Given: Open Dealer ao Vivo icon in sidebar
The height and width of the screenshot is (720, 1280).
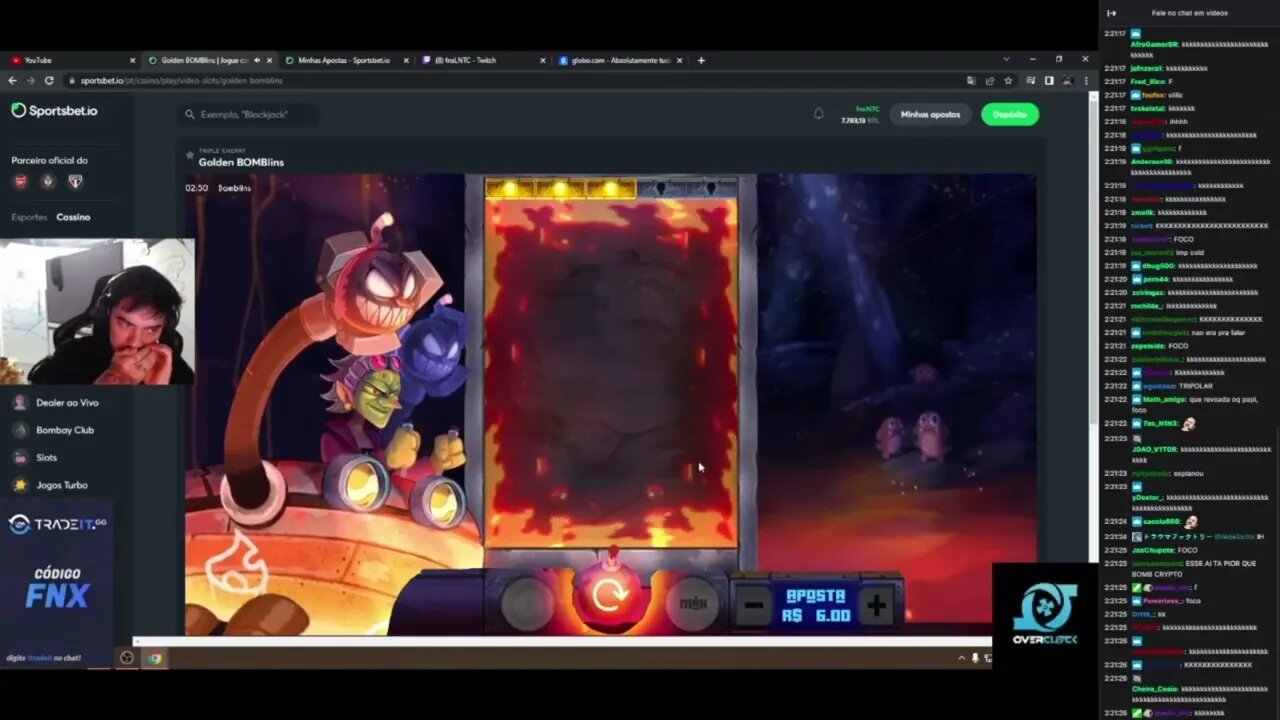Looking at the screenshot, I should tap(20, 402).
